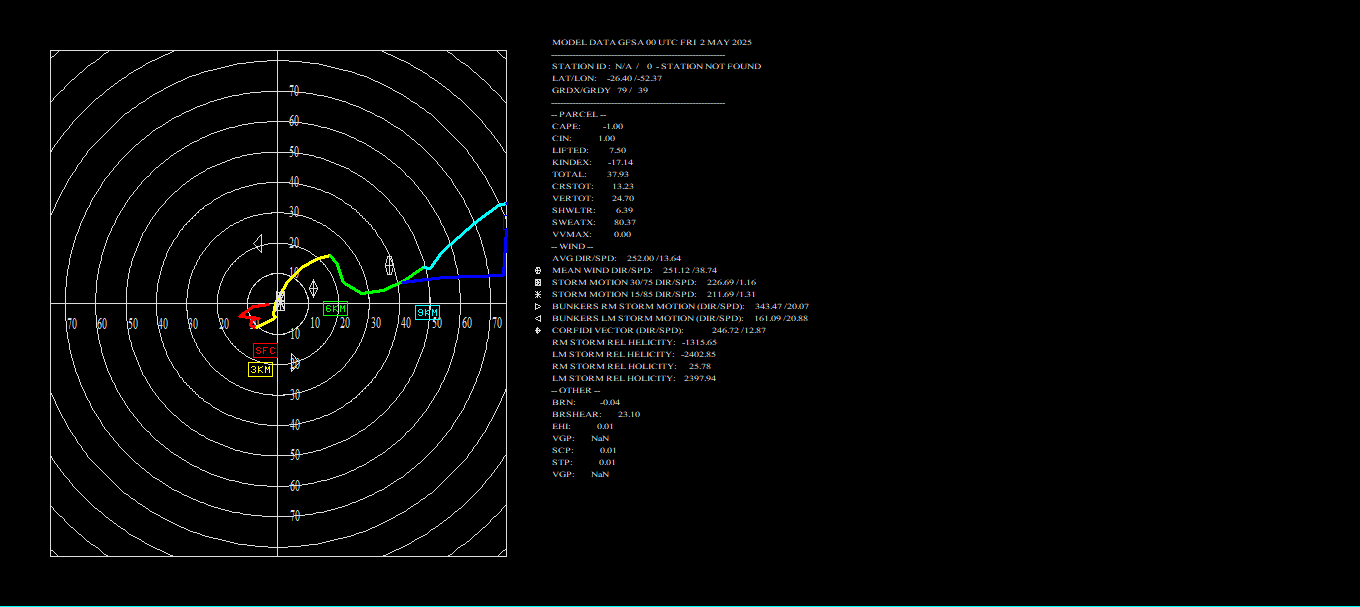Select the left-pointing Bunkers LM triangle on the hodograph

pyautogui.click(x=258, y=243)
